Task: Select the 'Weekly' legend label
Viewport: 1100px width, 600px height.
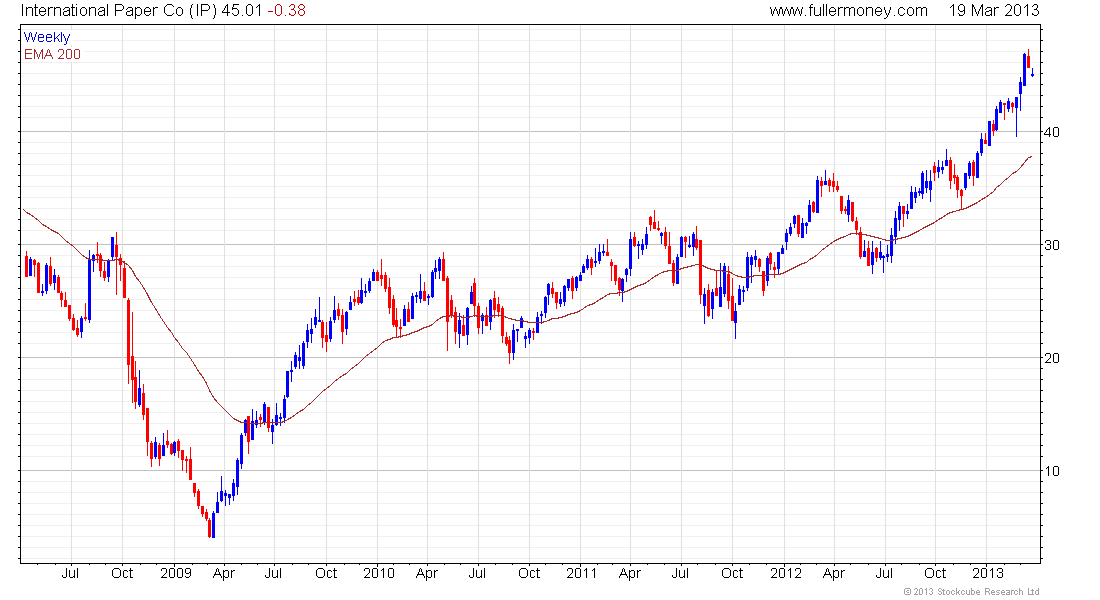Action: click(x=47, y=37)
